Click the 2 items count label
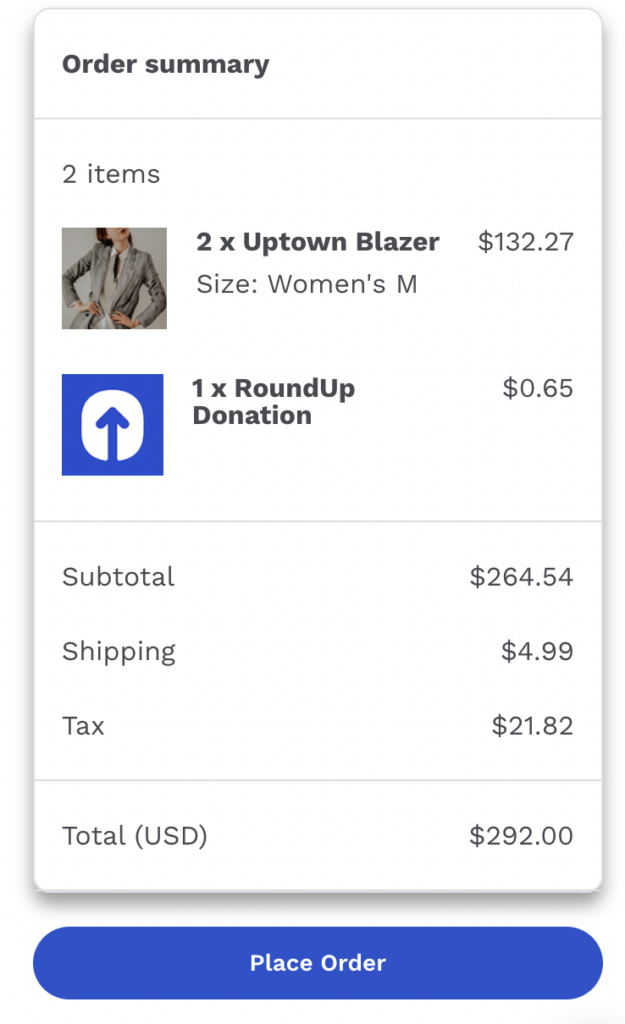 point(111,174)
